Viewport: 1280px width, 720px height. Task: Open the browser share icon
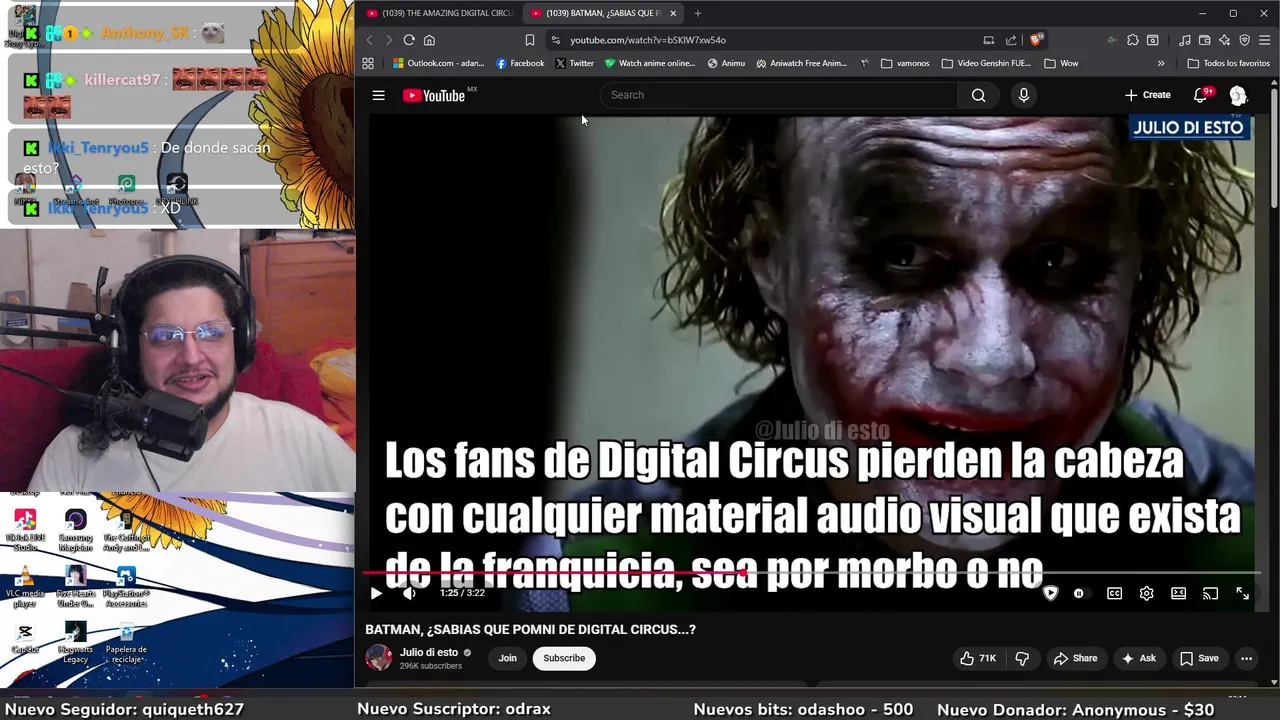(x=1011, y=40)
